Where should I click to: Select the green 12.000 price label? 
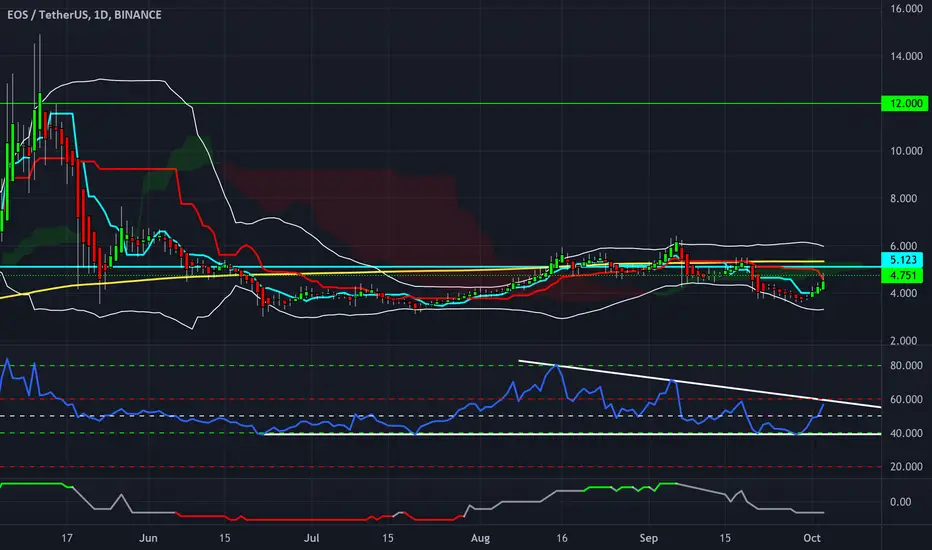[x=905, y=103]
